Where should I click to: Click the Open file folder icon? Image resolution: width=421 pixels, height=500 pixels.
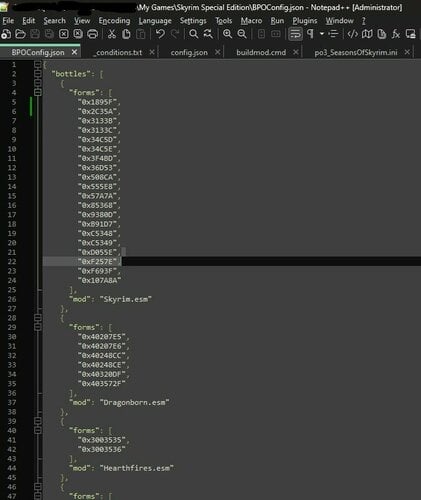tap(20, 34)
